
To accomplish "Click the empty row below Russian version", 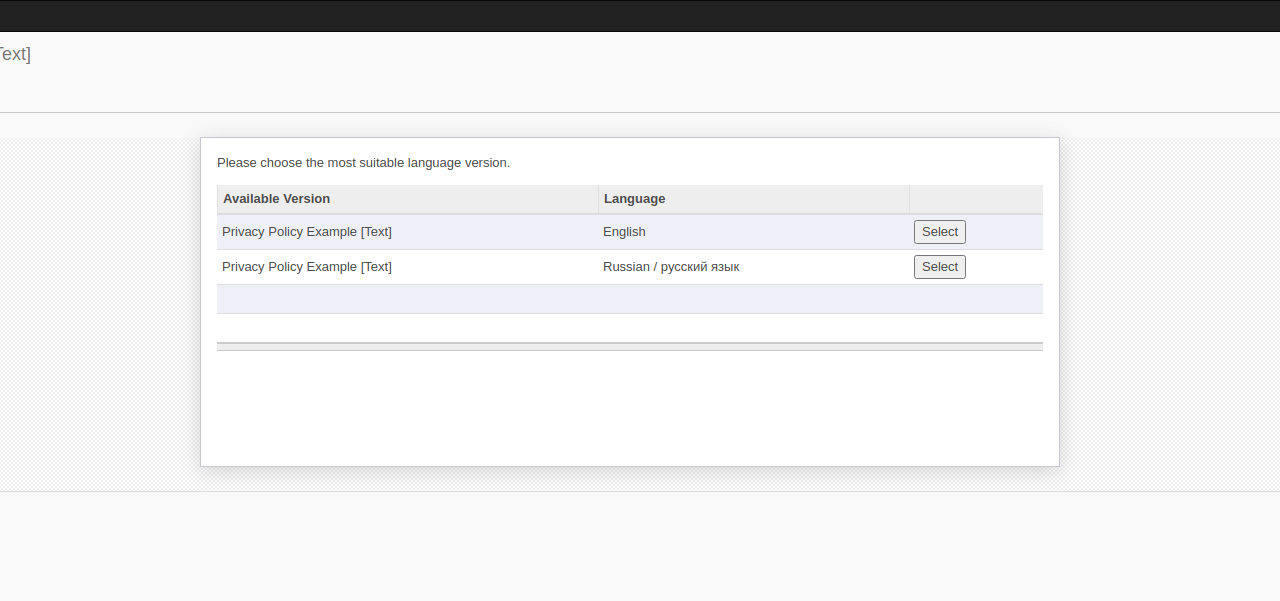I will tap(630, 298).
